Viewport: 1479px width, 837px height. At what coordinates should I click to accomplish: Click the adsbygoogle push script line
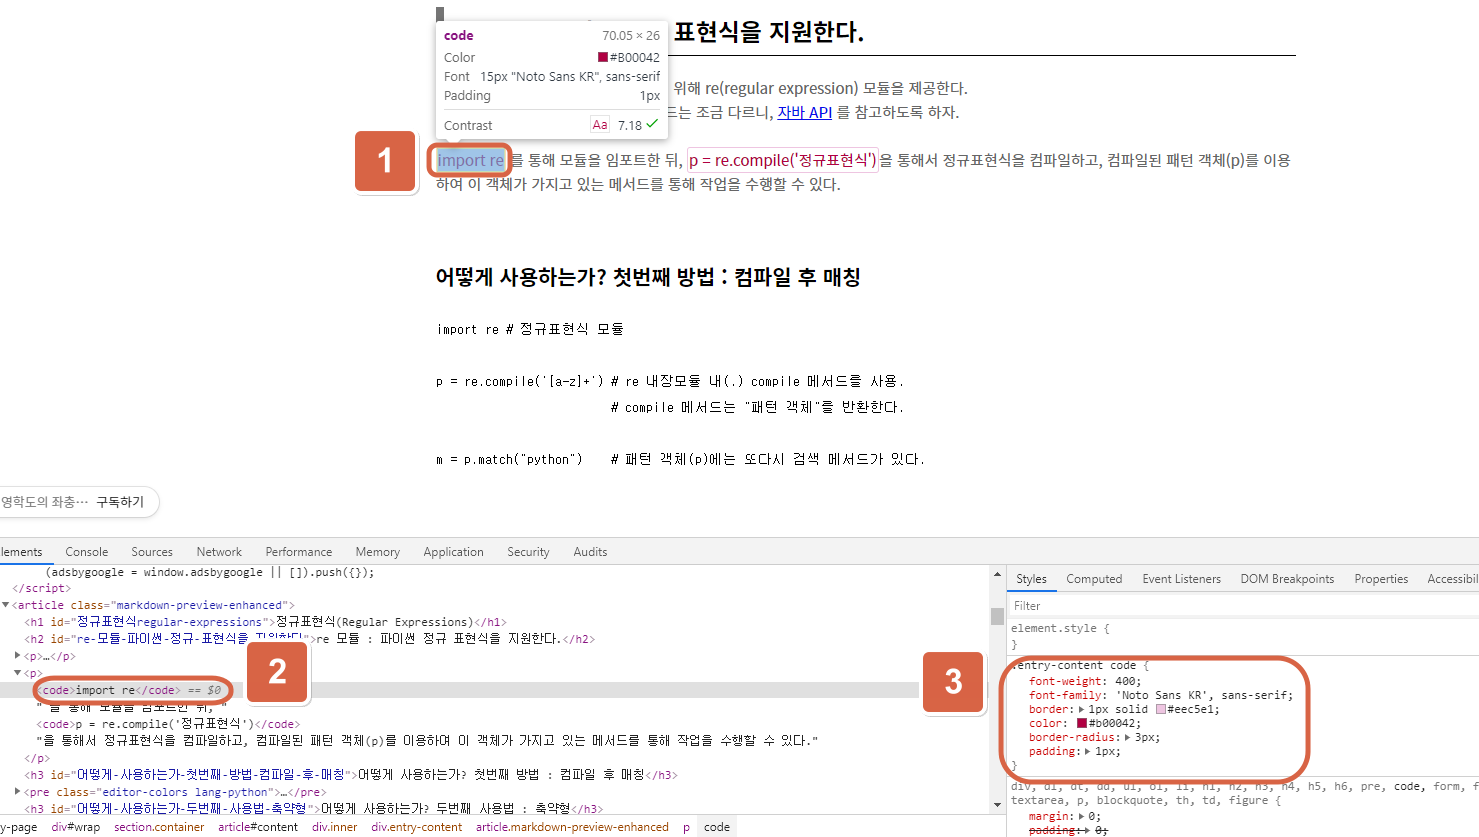210,572
